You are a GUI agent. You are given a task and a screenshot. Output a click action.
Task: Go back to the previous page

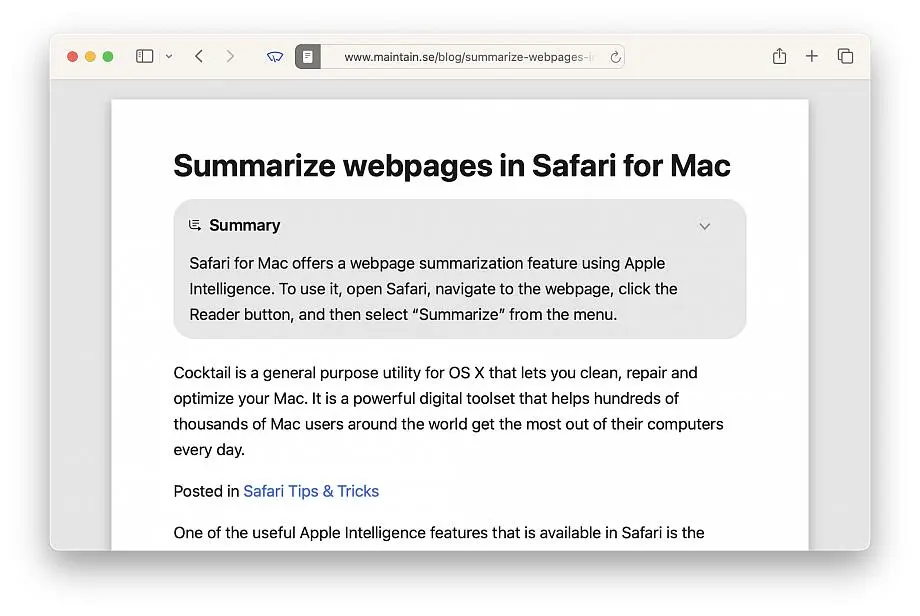click(x=199, y=56)
